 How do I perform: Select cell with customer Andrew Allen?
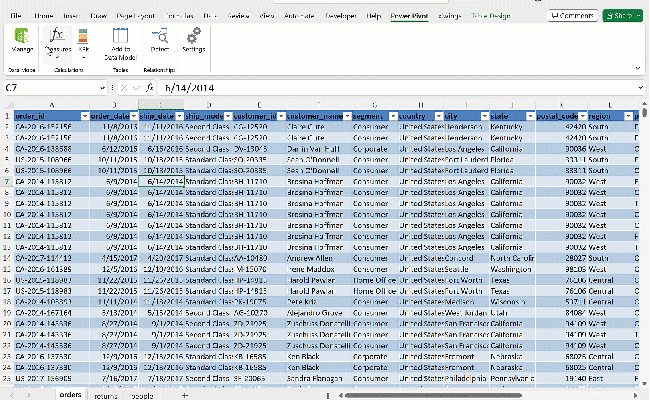tap(318, 258)
